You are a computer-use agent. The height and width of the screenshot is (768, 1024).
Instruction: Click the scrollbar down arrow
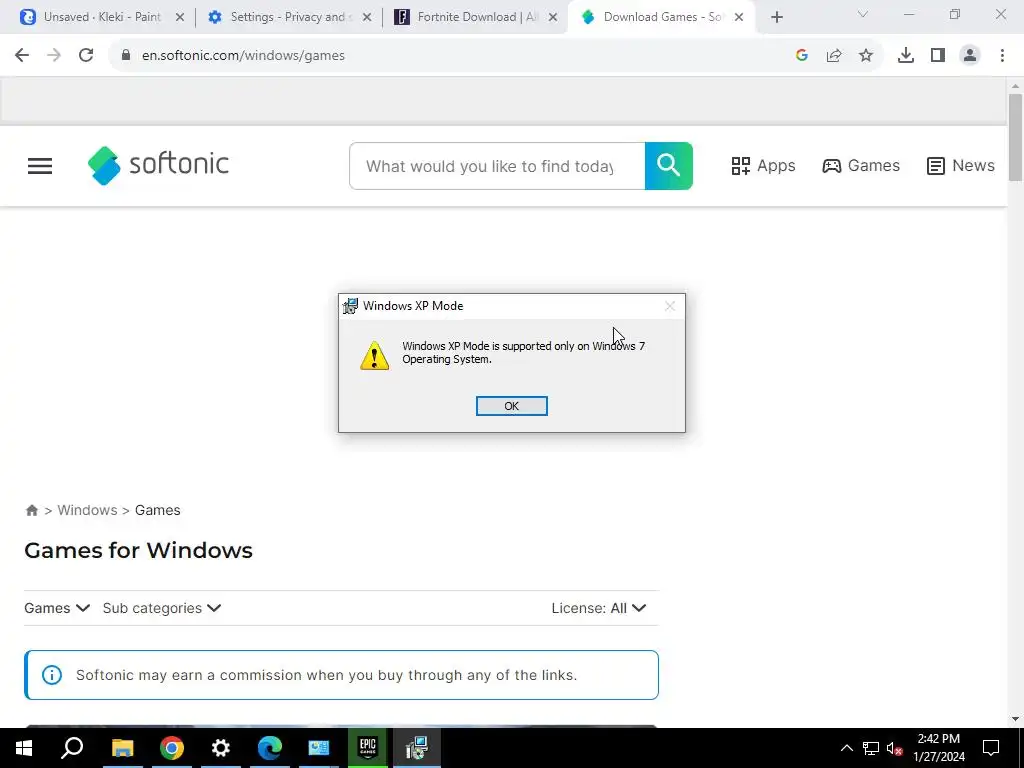1015,719
